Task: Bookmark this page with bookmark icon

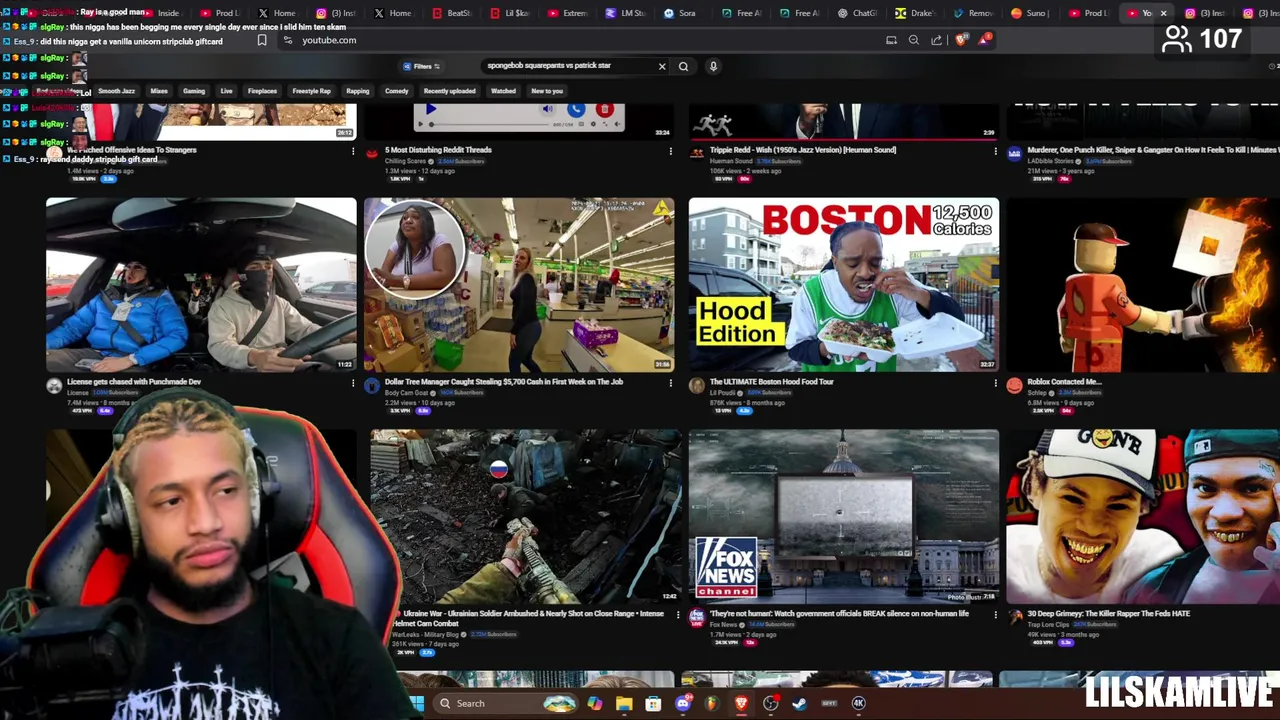Action: pos(262,40)
